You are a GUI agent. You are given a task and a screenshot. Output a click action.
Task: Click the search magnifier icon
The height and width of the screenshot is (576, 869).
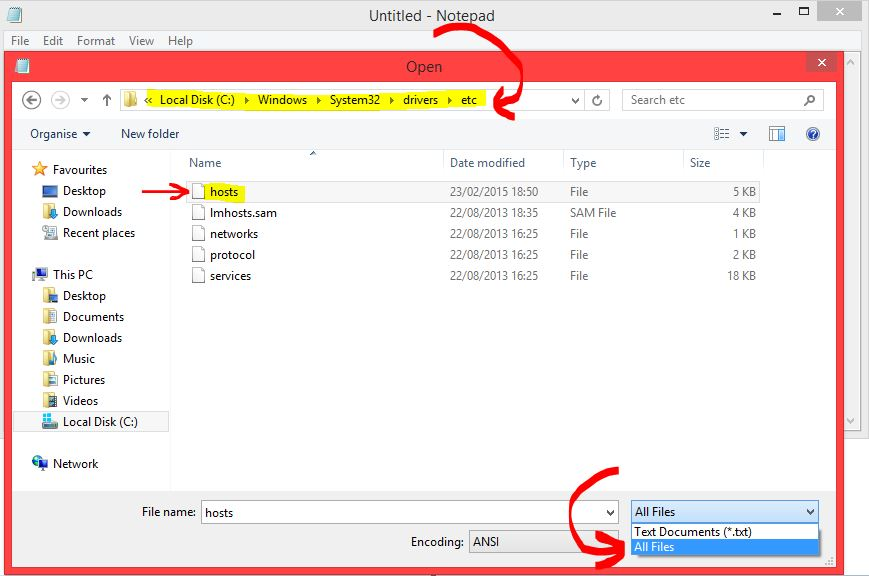click(809, 100)
